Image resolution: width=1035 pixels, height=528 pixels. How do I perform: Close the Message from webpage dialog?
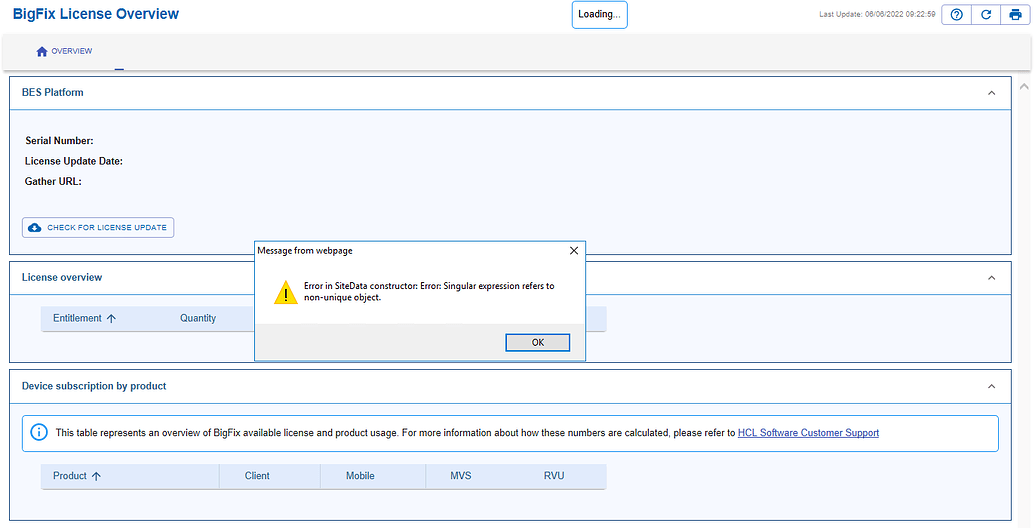click(x=574, y=251)
